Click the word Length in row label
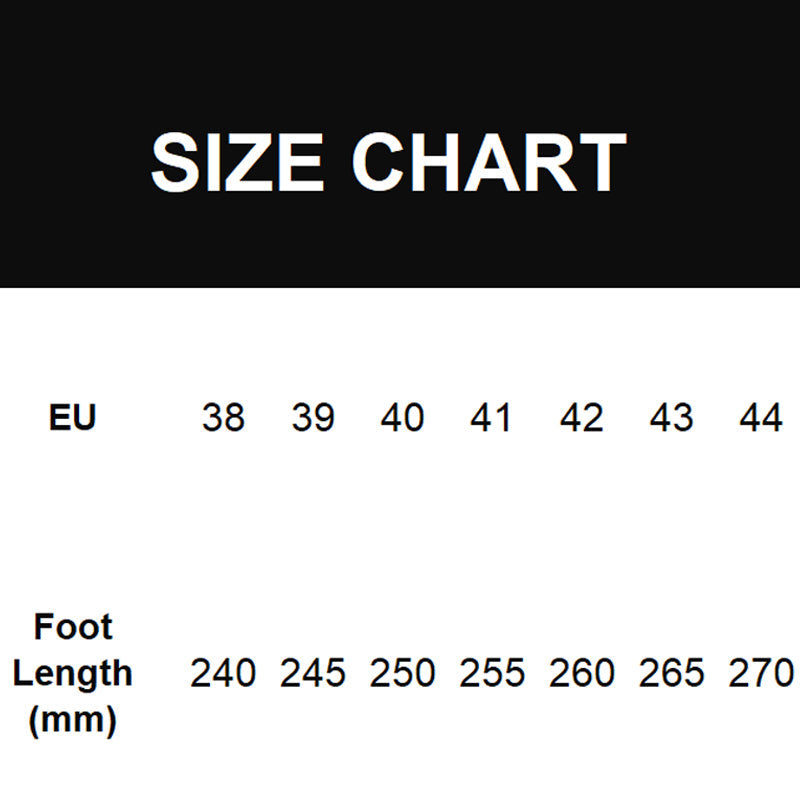800x800 pixels. click(x=73, y=673)
